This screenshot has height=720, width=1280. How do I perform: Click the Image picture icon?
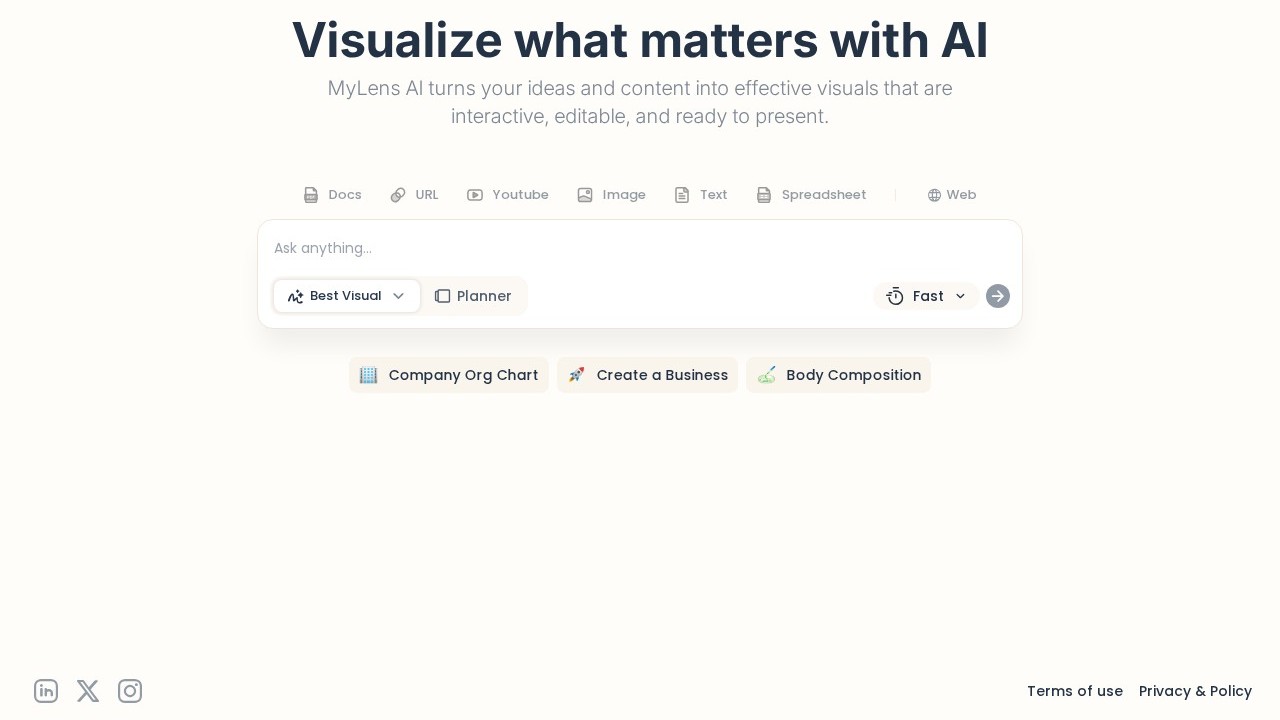pos(585,195)
